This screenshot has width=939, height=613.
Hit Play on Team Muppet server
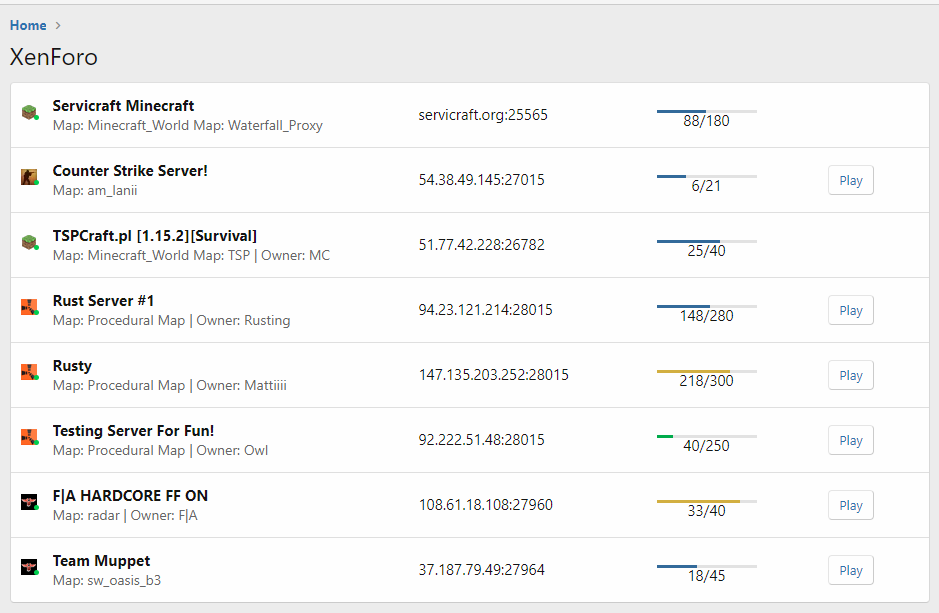pos(850,570)
